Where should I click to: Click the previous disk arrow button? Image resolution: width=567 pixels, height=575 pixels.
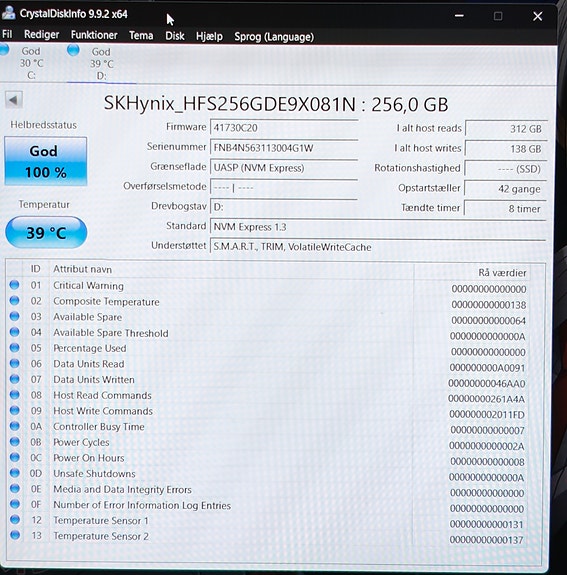[14, 100]
